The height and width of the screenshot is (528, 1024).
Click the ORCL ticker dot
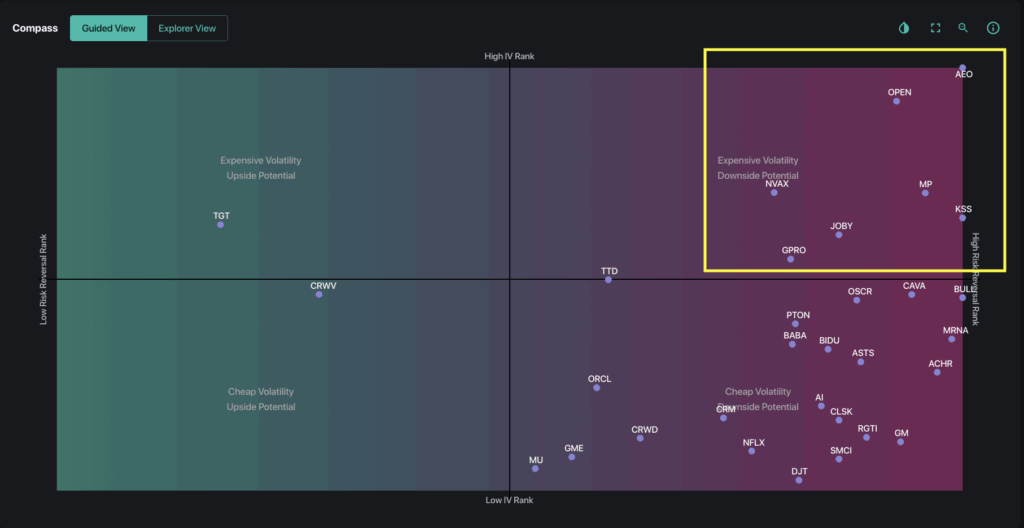[596, 388]
